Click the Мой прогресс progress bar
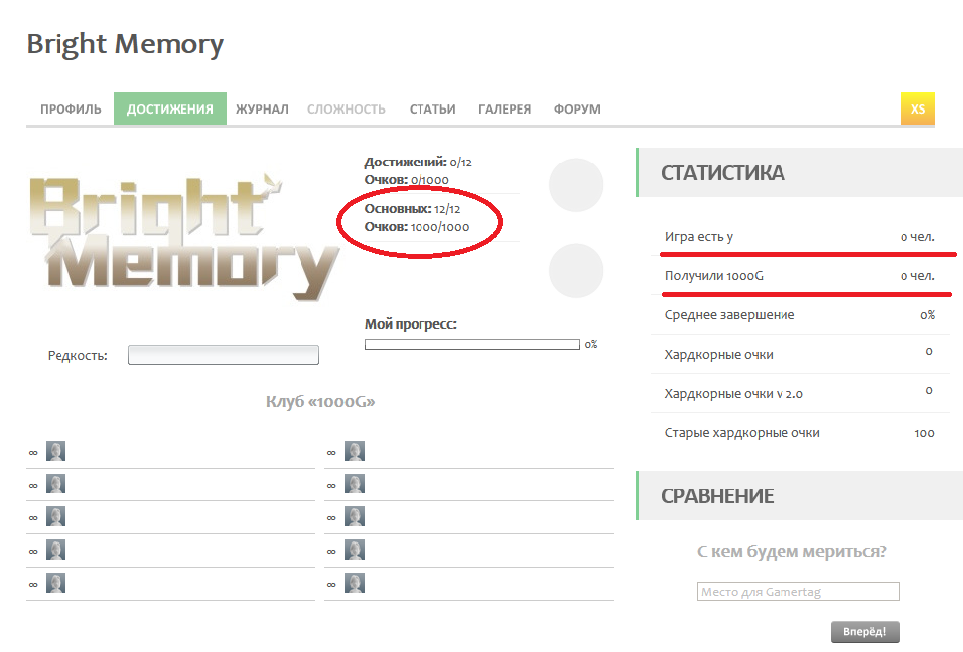This screenshot has height=652, width=963. pos(472,345)
